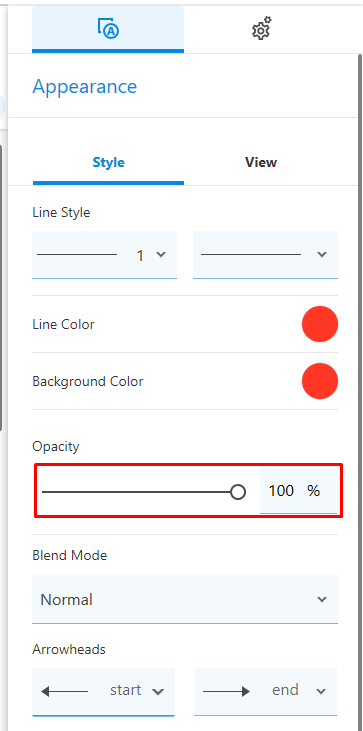Click the Opacity slider handle
363x731 pixels.
point(238,492)
